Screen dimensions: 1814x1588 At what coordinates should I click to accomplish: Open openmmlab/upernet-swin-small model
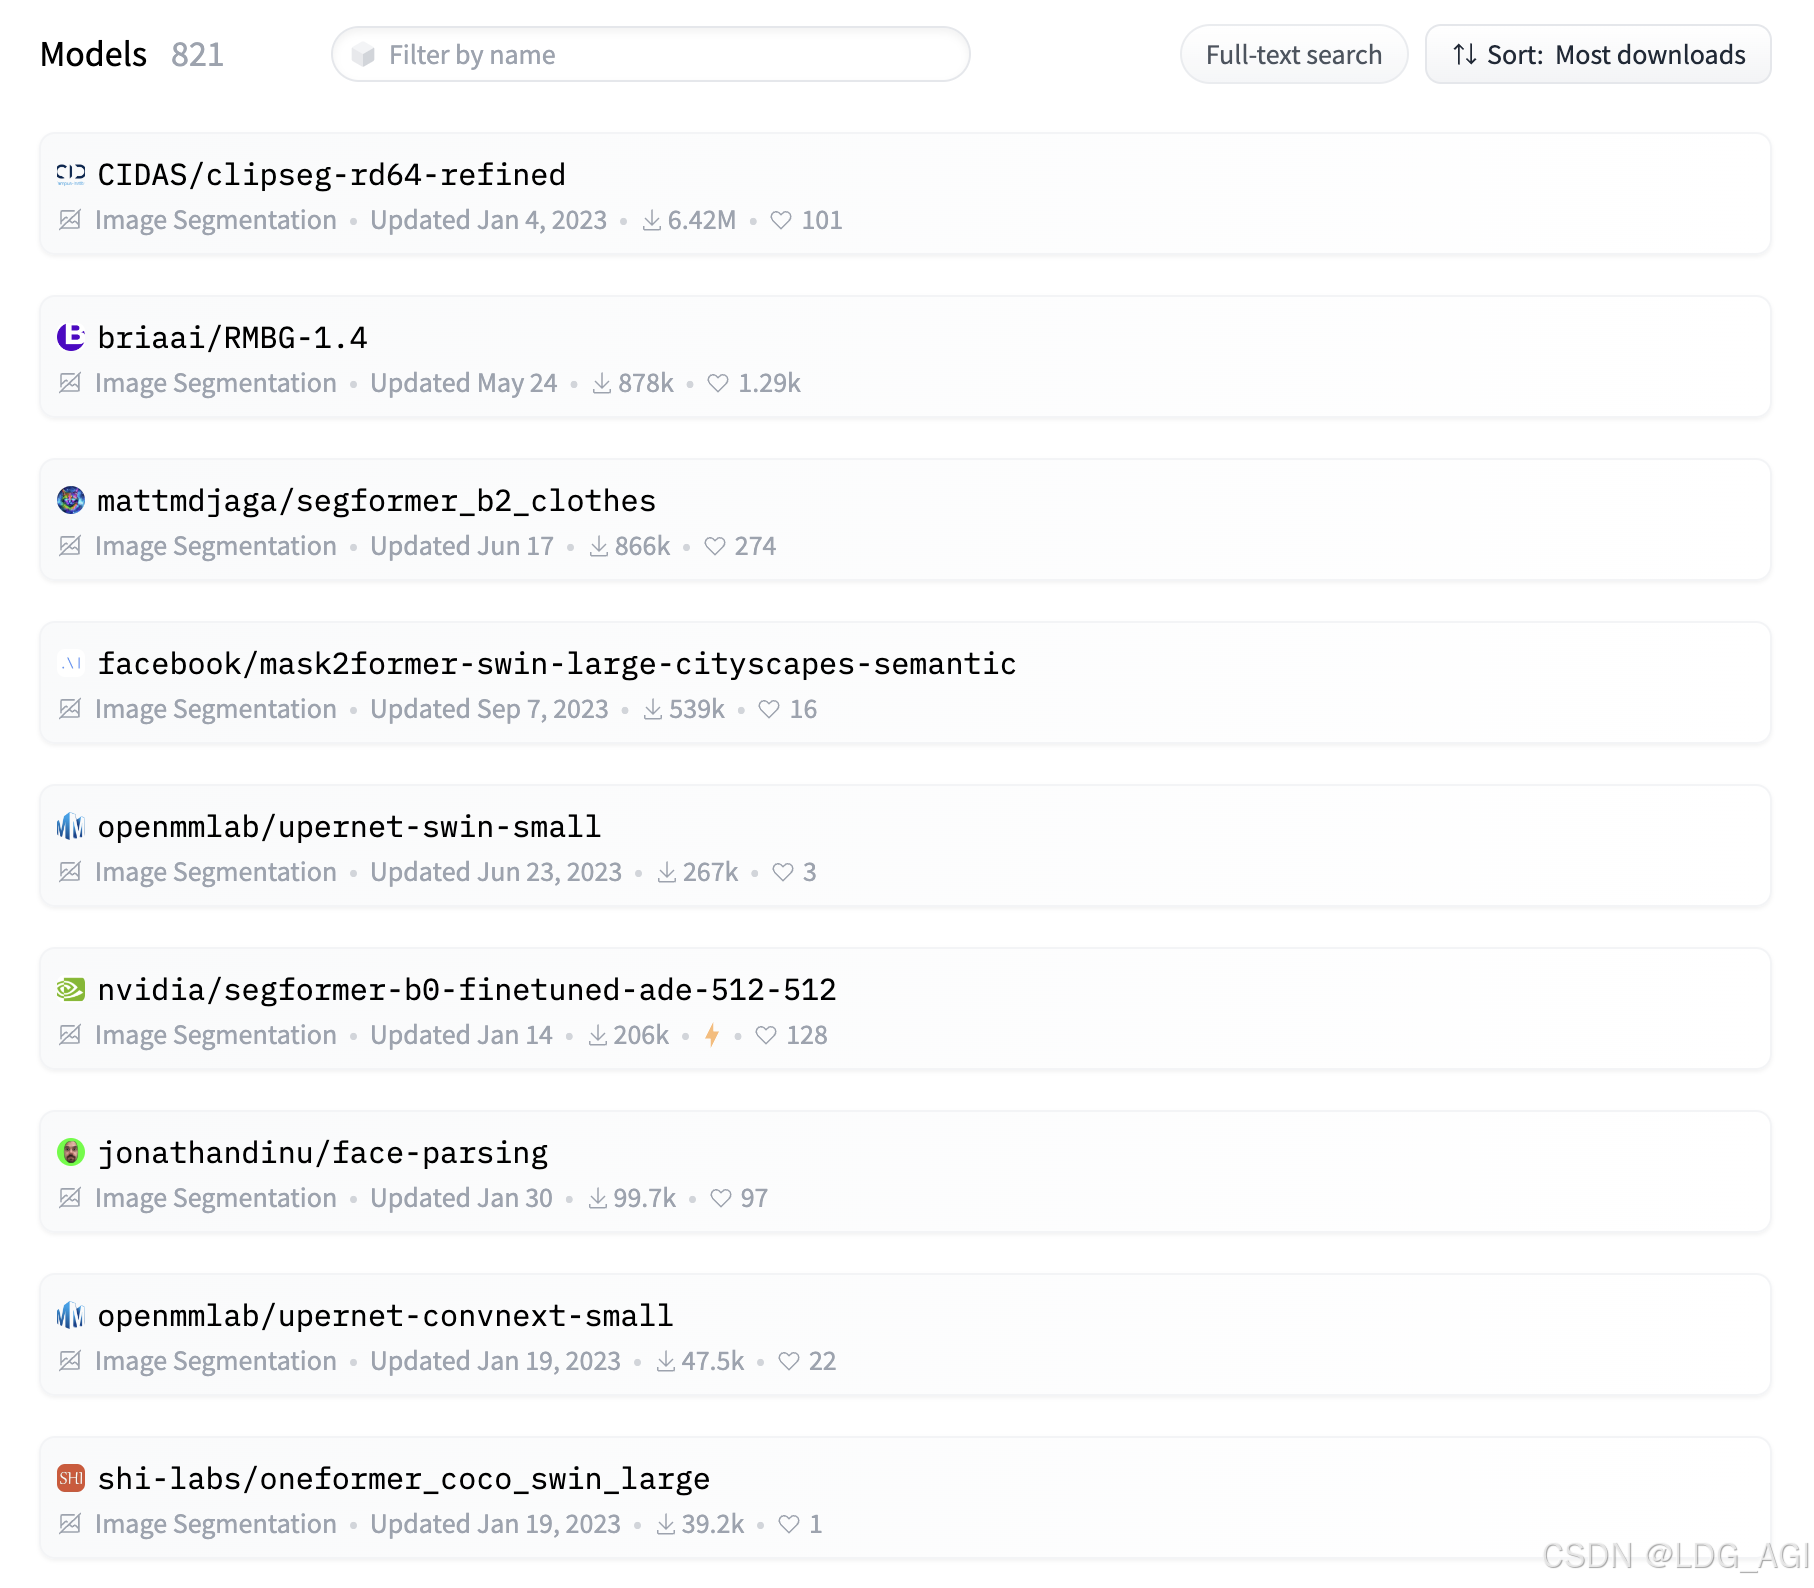[349, 827]
